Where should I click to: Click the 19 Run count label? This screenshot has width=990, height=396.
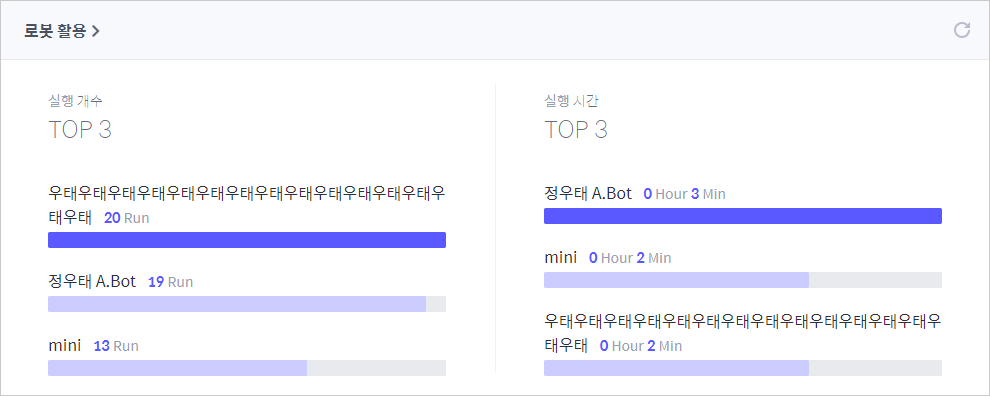coord(170,282)
